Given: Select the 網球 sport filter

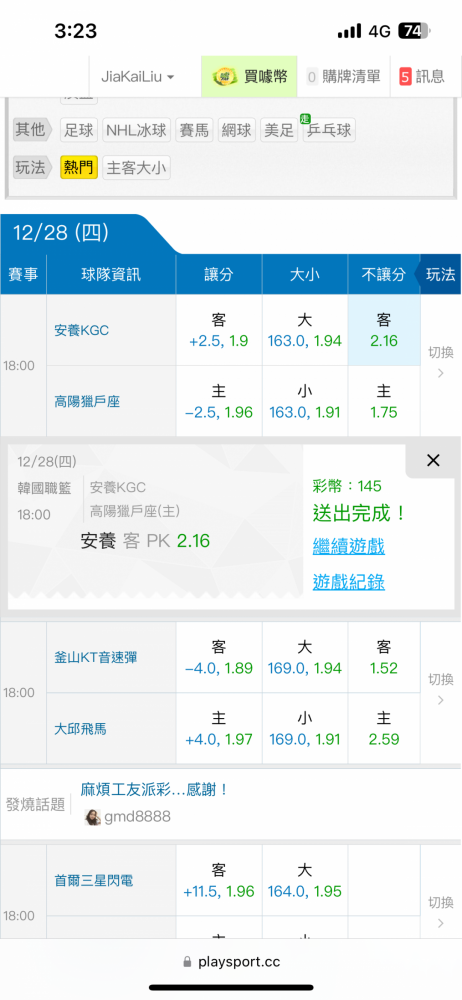Looking at the screenshot, I should coord(237,131).
